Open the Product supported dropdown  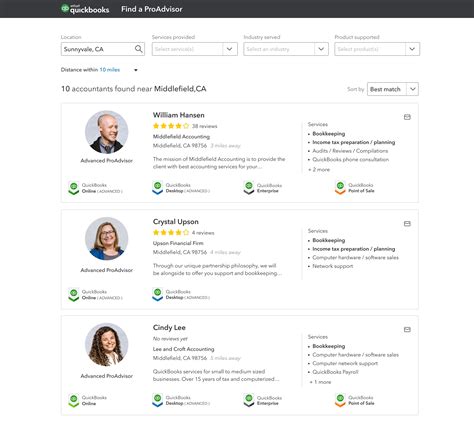point(377,49)
